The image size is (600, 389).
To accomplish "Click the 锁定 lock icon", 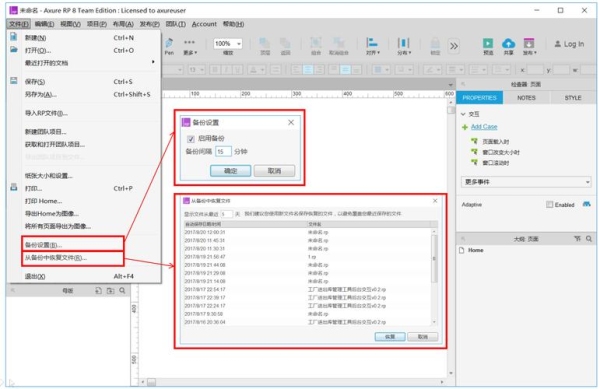I will [435, 46].
